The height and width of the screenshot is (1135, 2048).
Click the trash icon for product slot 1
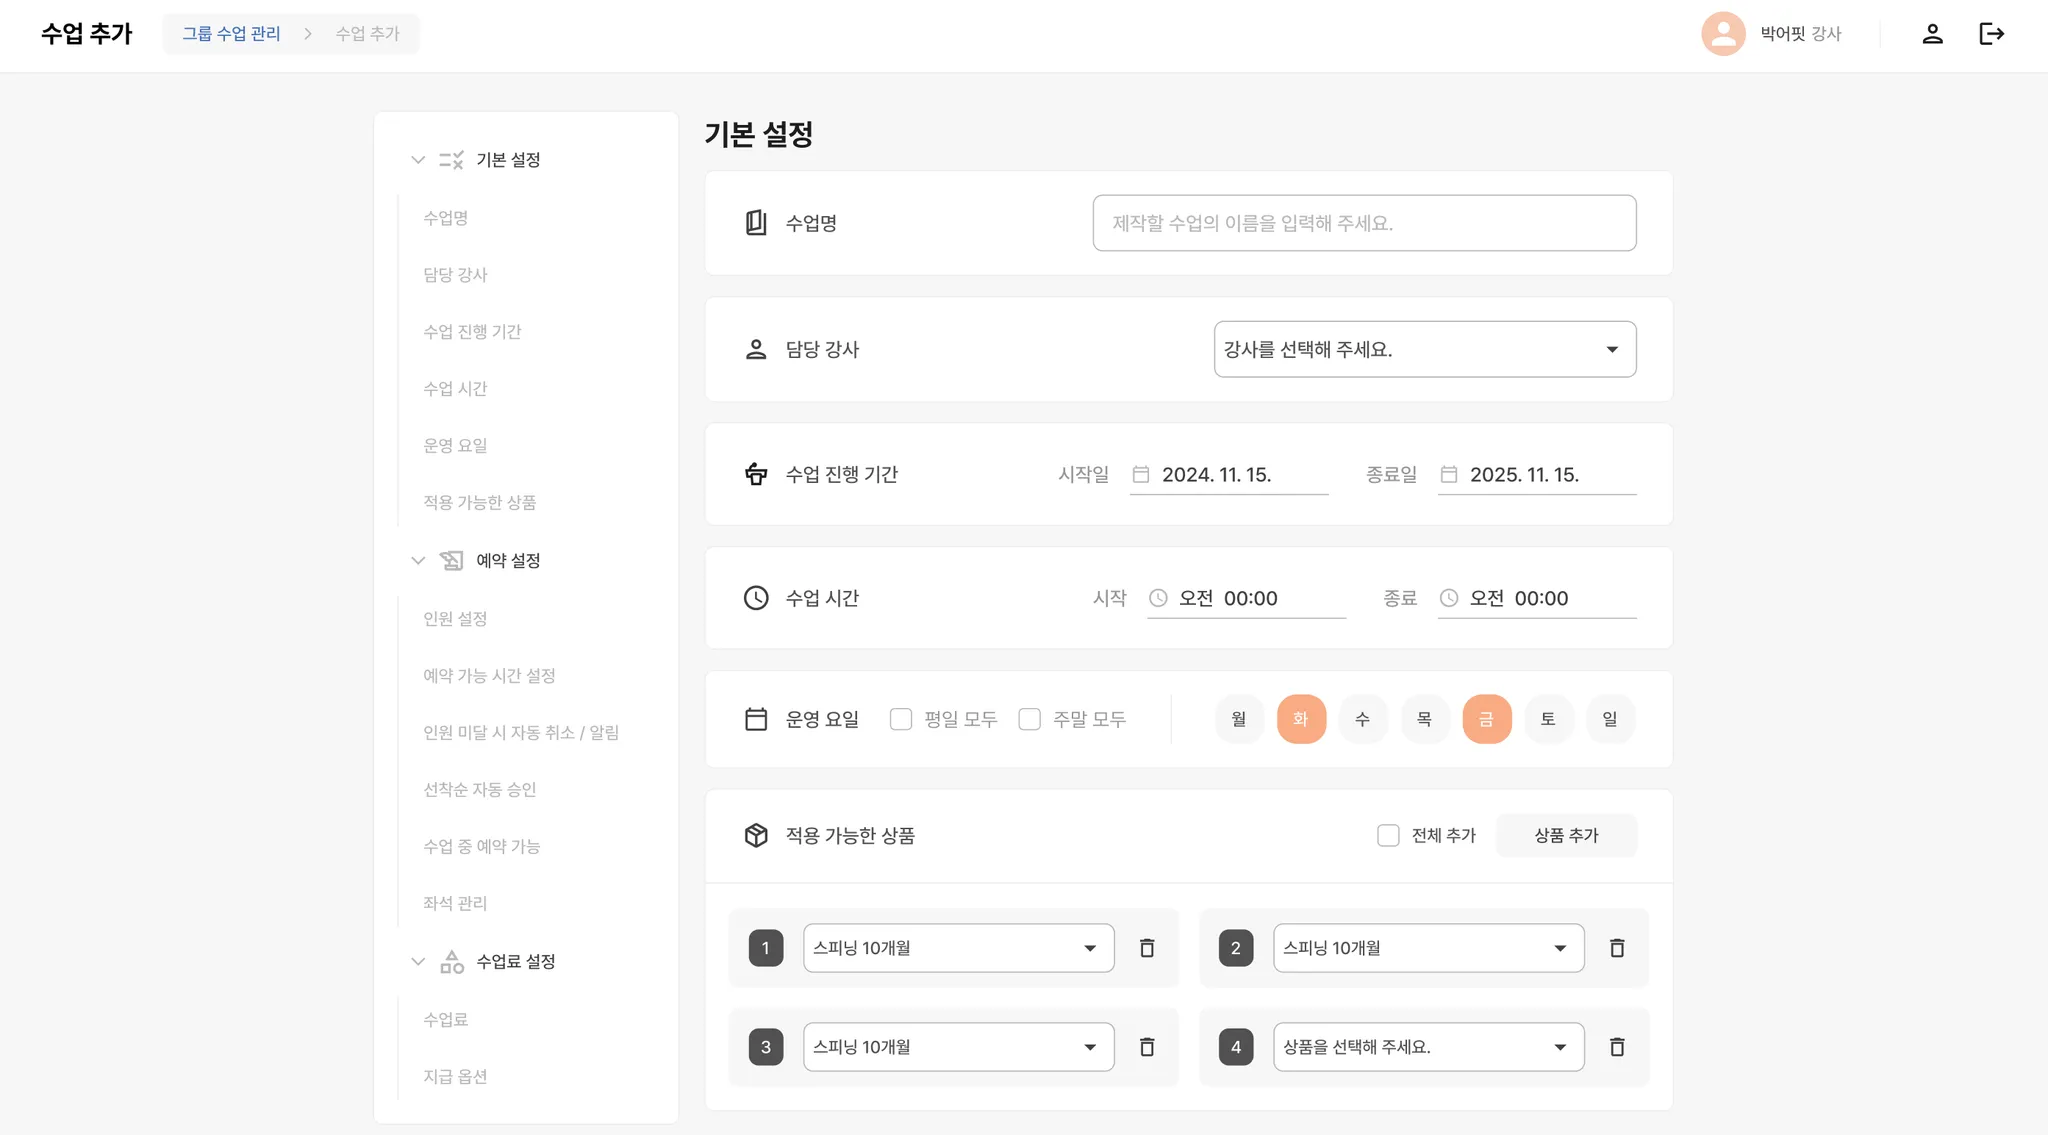coord(1147,948)
